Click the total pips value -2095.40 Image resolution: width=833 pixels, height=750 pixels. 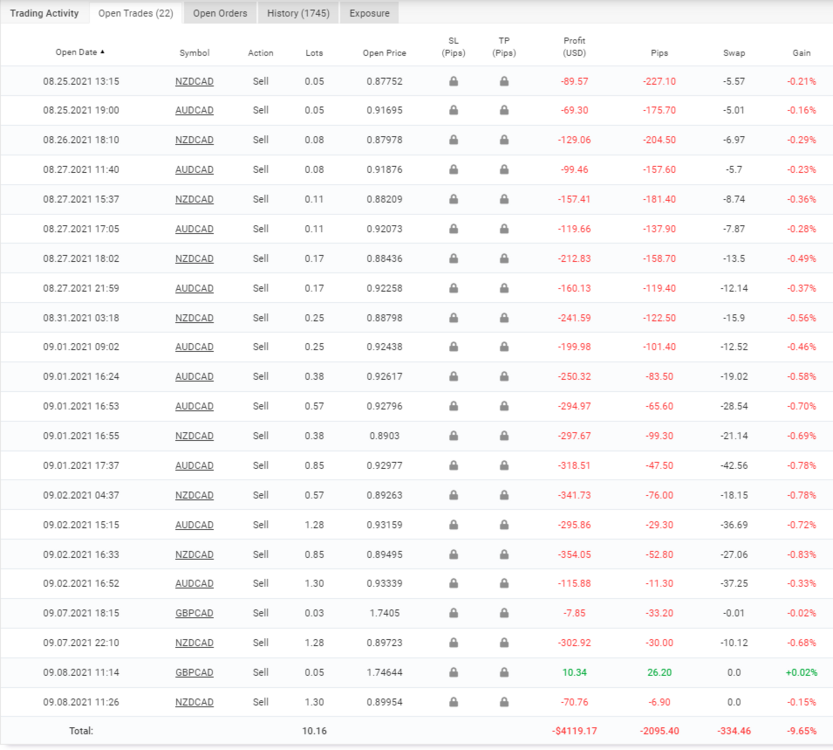click(x=659, y=731)
